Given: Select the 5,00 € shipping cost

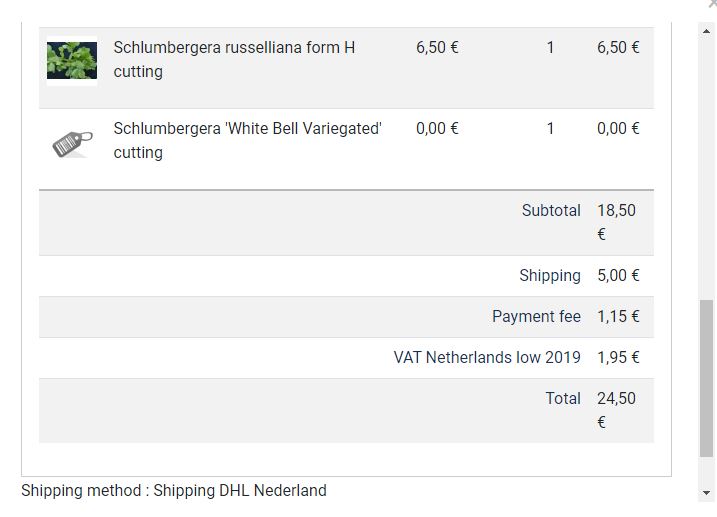Looking at the screenshot, I should pyautogui.click(x=618, y=276).
